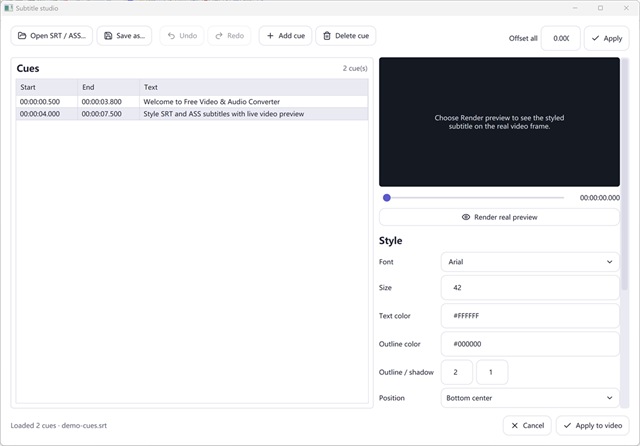Click the preview seek slider track
Viewport: 640px width, 446px height.
tap(473, 198)
